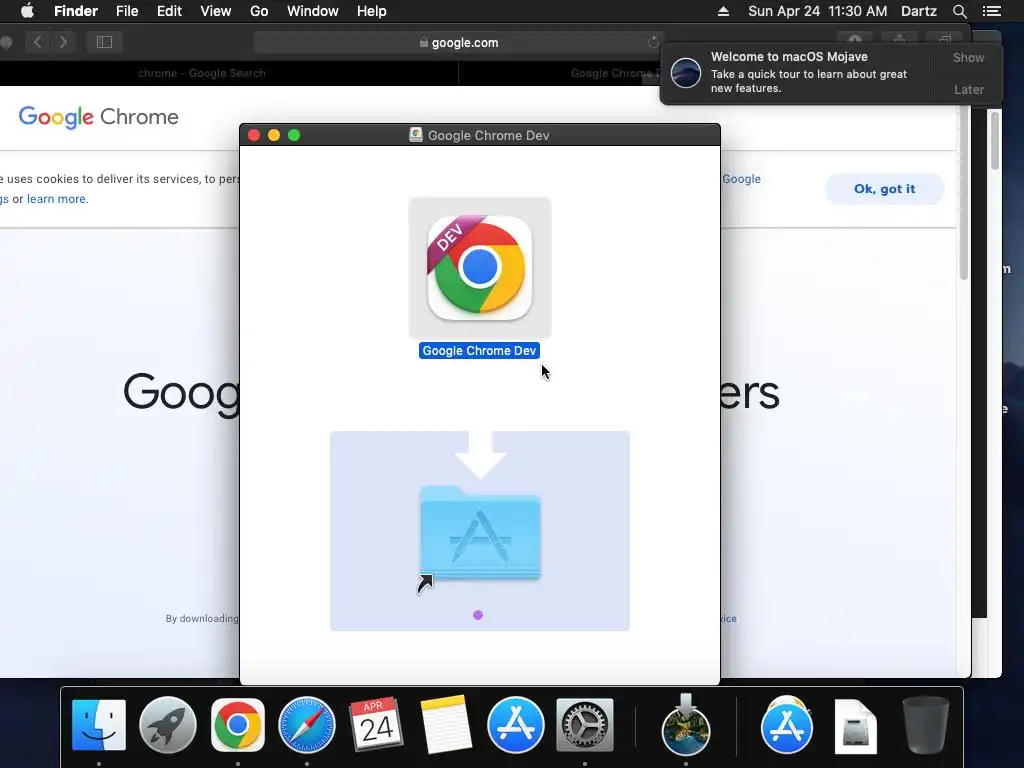Open the Apple menu
The image size is (1024, 768).
click(x=27, y=11)
